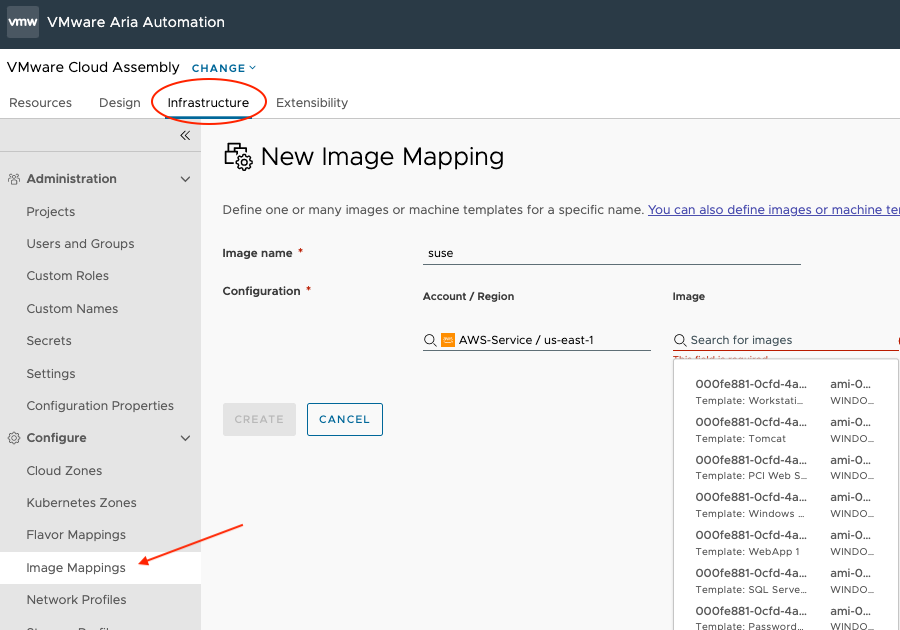Select the Template: SQL Serve... image entry
This screenshot has height=630, width=900.
[785, 581]
